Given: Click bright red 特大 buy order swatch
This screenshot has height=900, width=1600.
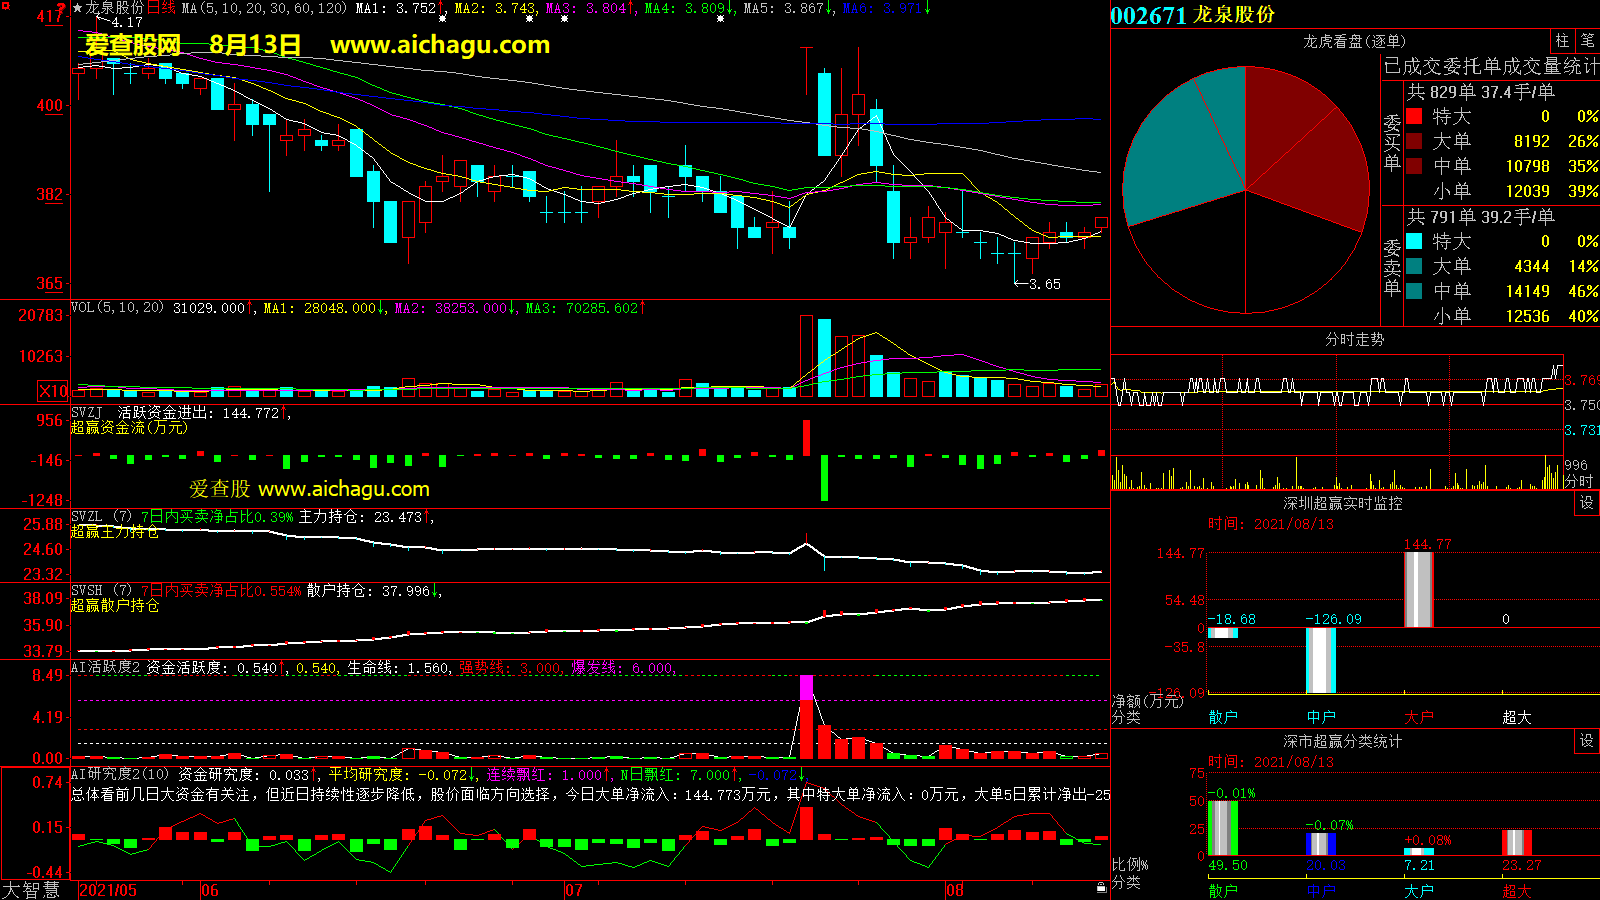Looking at the screenshot, I should pyautogui.click(x=1414, y=116).
